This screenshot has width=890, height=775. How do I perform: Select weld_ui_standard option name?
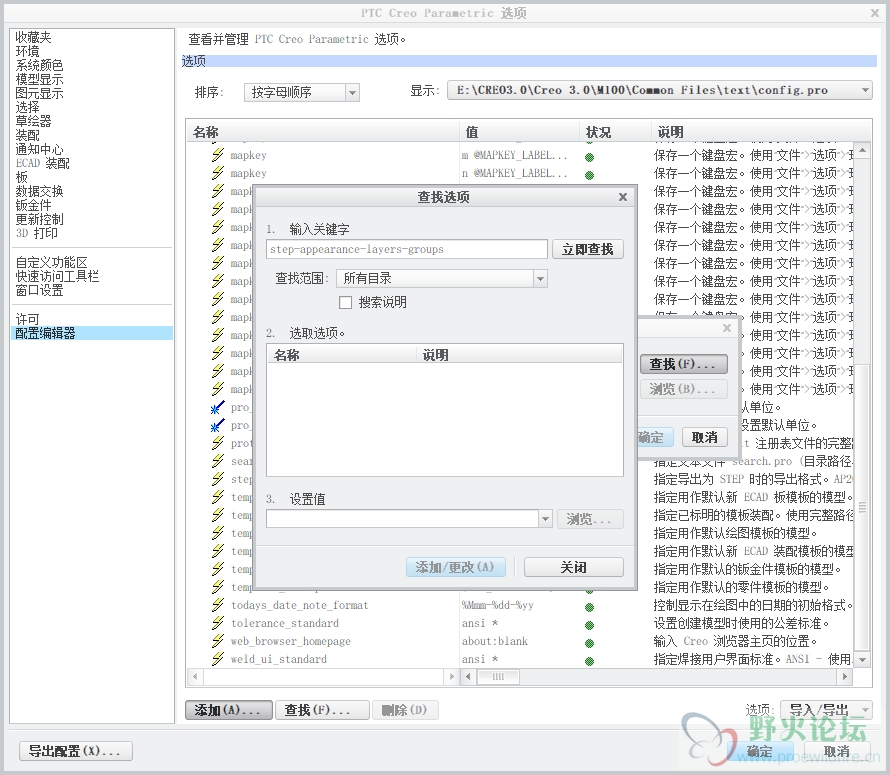(279, 659)
